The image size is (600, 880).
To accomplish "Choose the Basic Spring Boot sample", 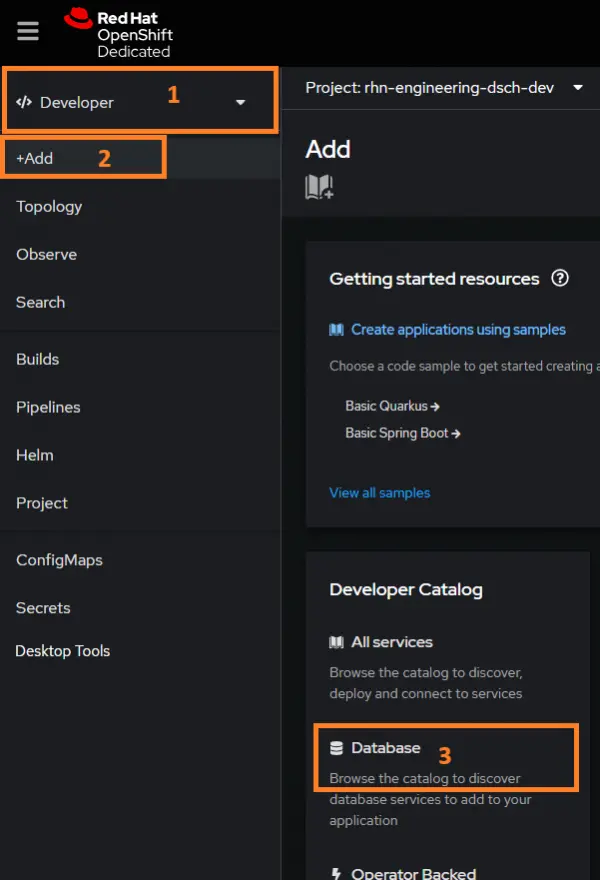I will (402, 433).
